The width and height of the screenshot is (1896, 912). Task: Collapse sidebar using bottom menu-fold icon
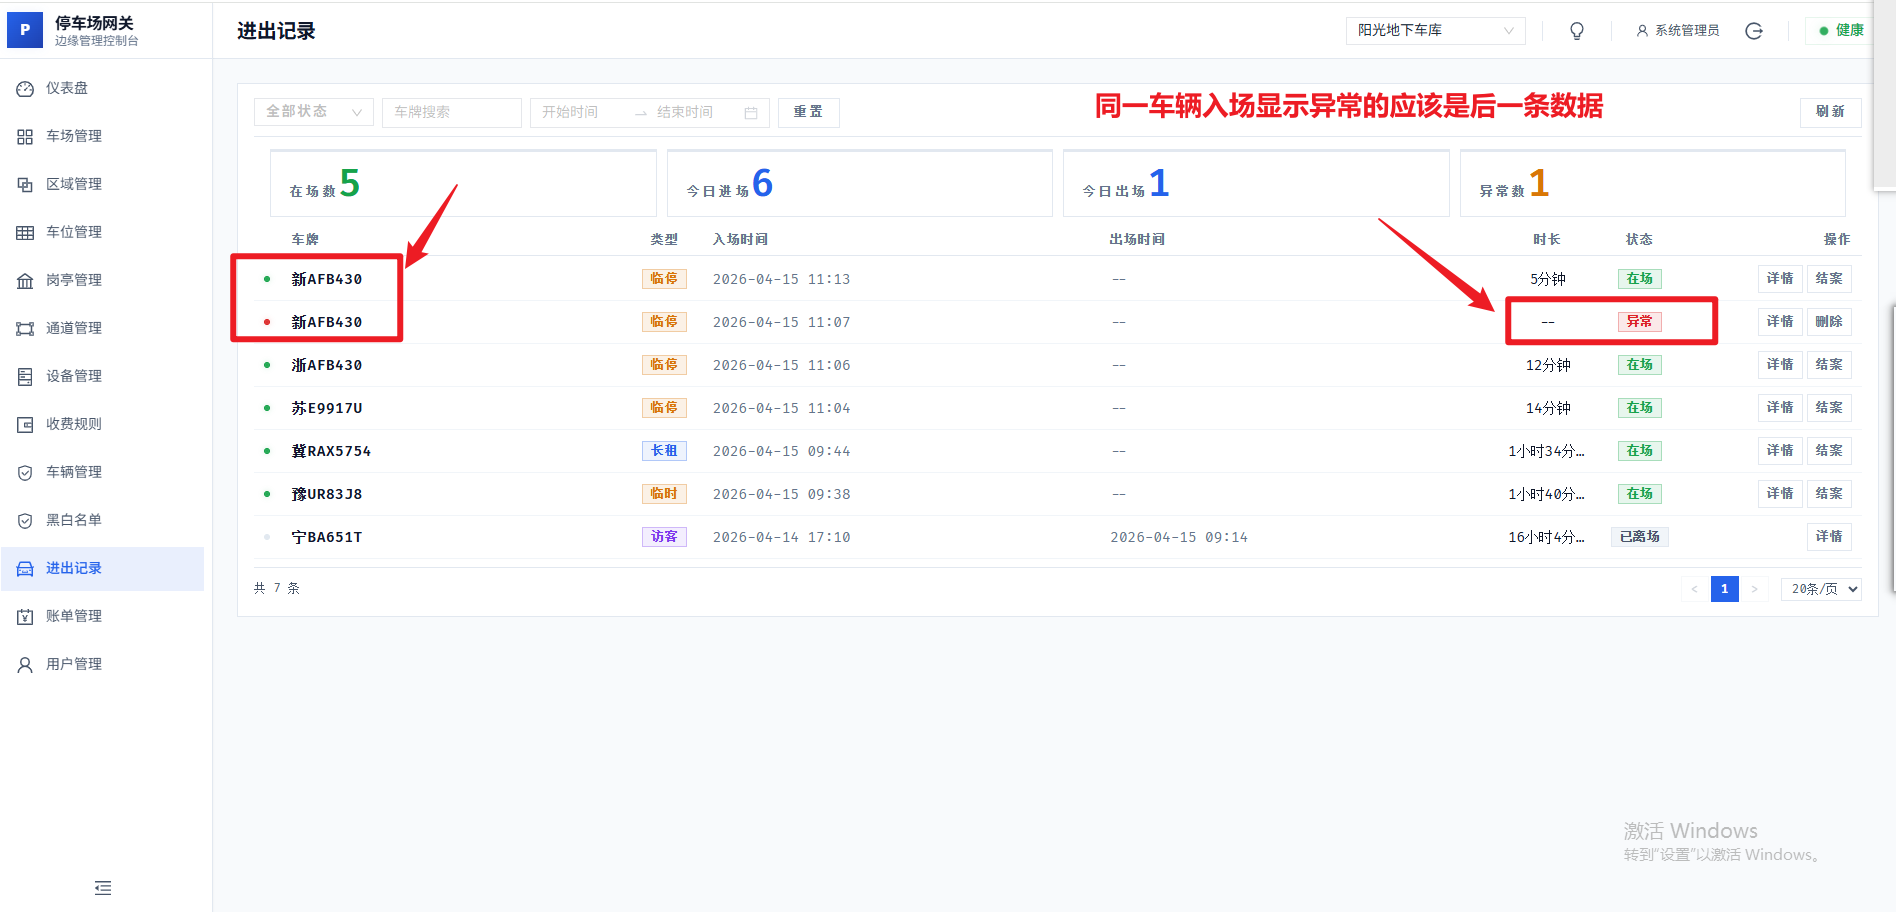click(103, 888)
